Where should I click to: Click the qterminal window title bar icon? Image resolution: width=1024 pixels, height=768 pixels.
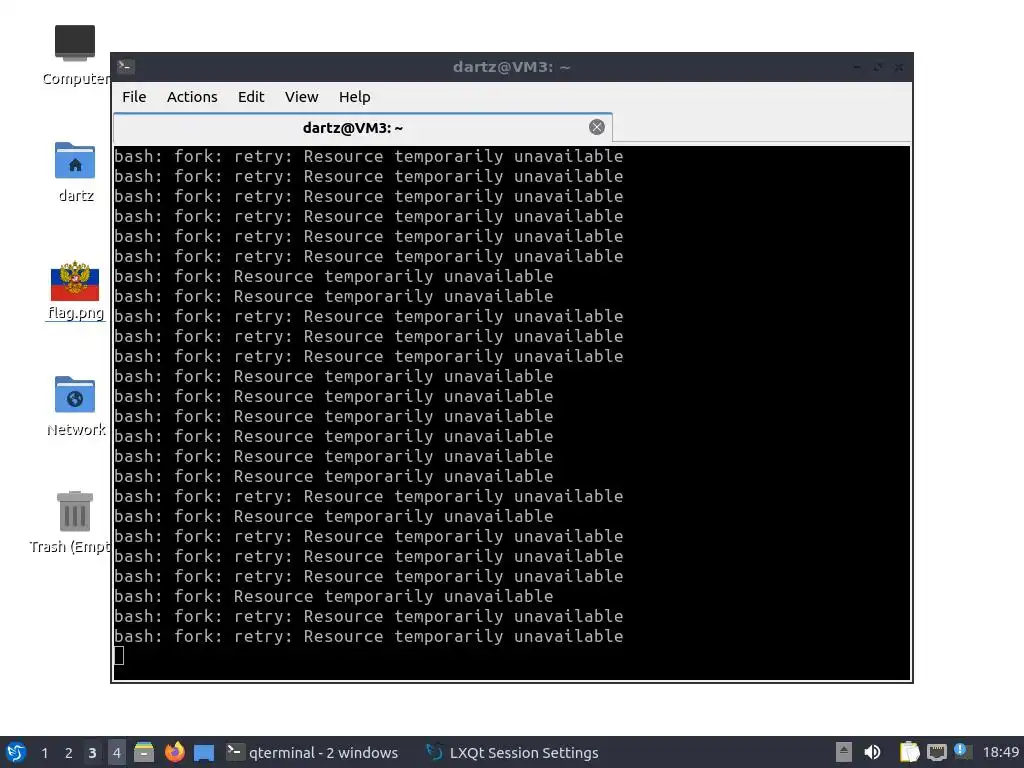tap(126, 67)
